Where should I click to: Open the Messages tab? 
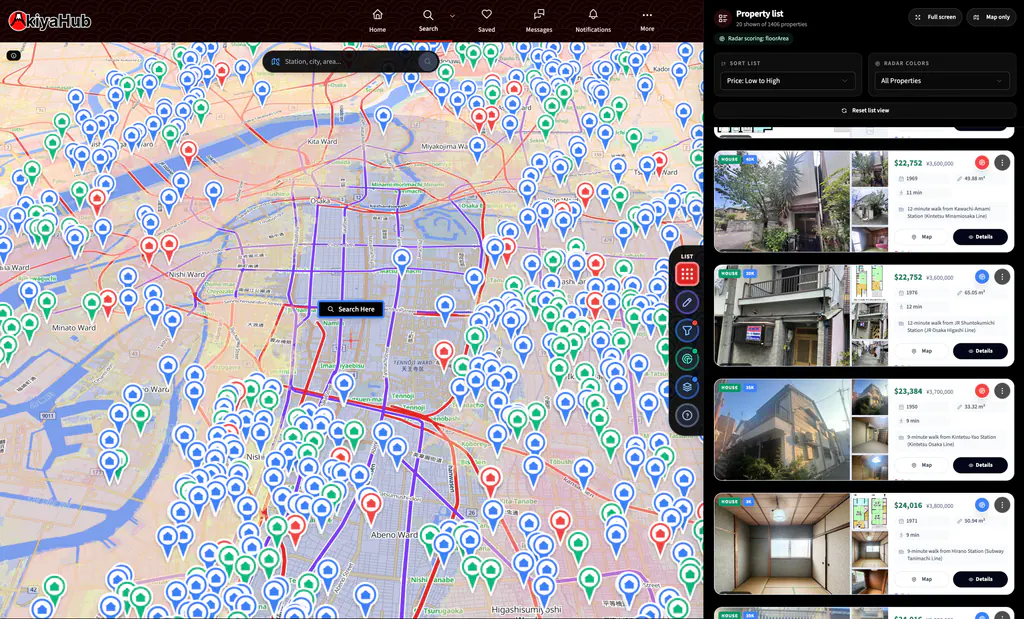click(x=539, y=20)
